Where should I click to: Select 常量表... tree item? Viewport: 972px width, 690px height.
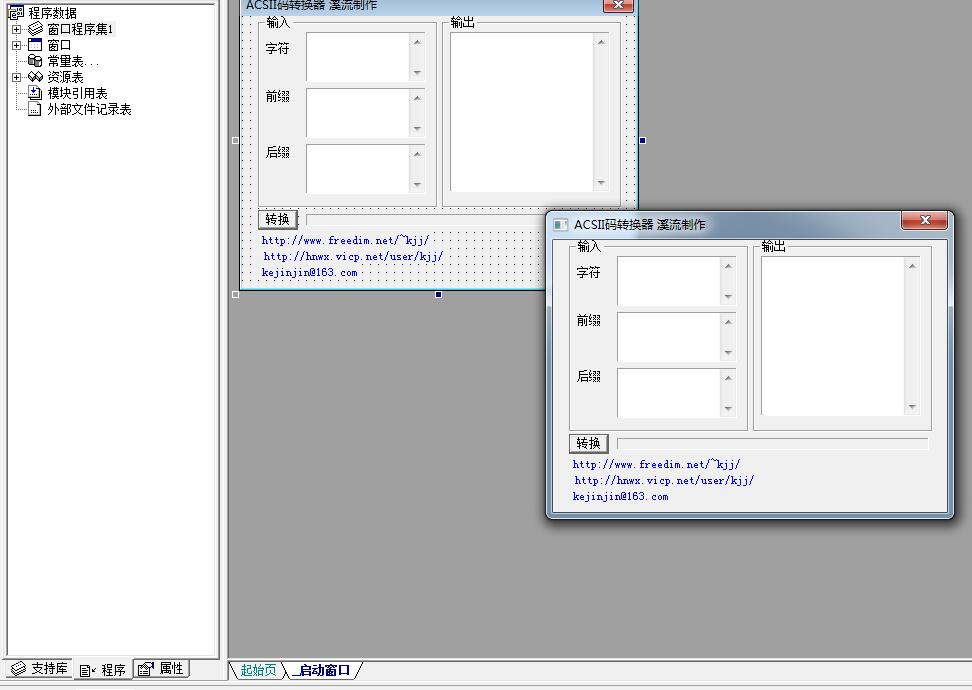coord(73,61)
